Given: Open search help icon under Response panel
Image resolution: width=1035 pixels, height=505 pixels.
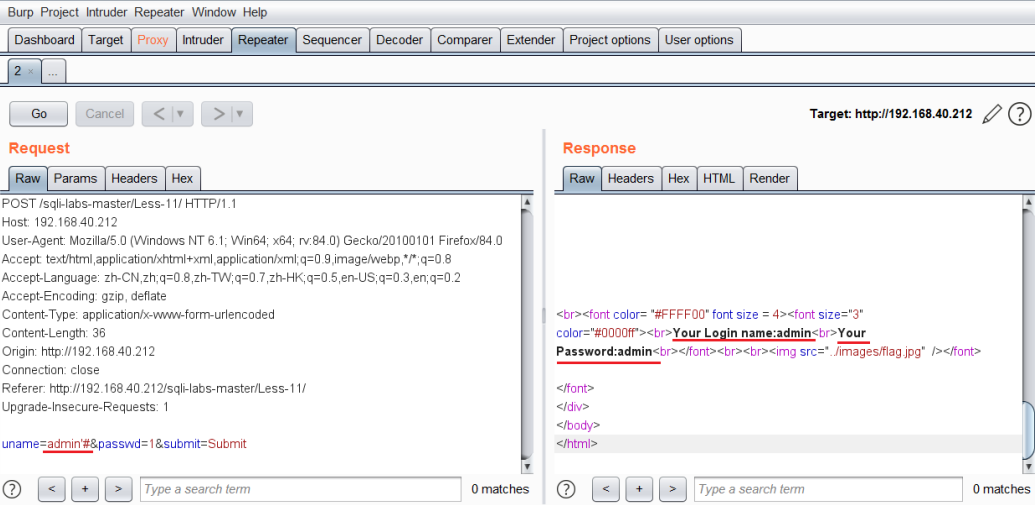Looking at the screenshot, I should pyautogui.click(x=566, y=489).
